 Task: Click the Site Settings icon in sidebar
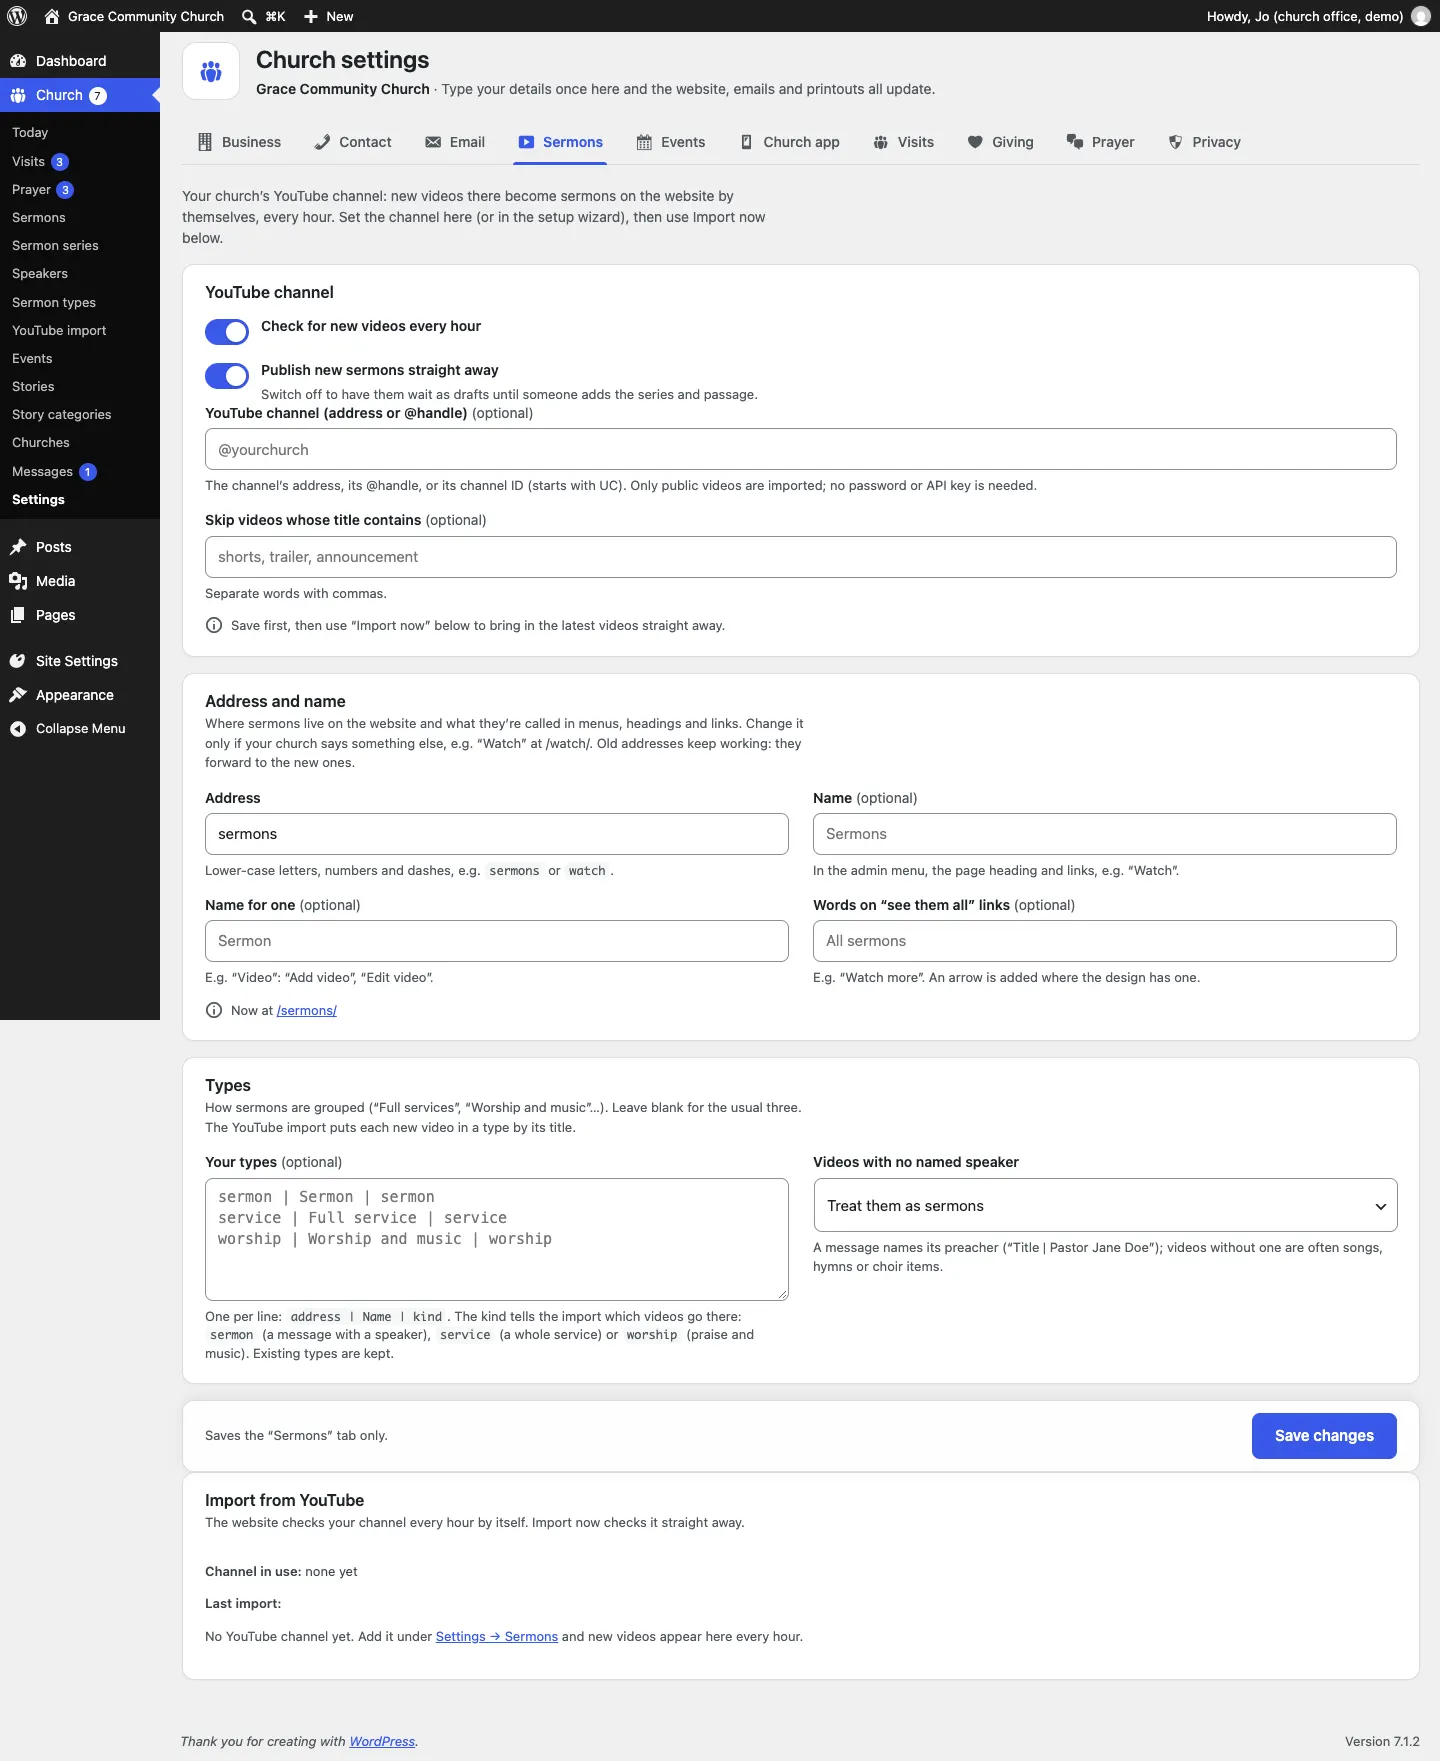click(18, 661)
